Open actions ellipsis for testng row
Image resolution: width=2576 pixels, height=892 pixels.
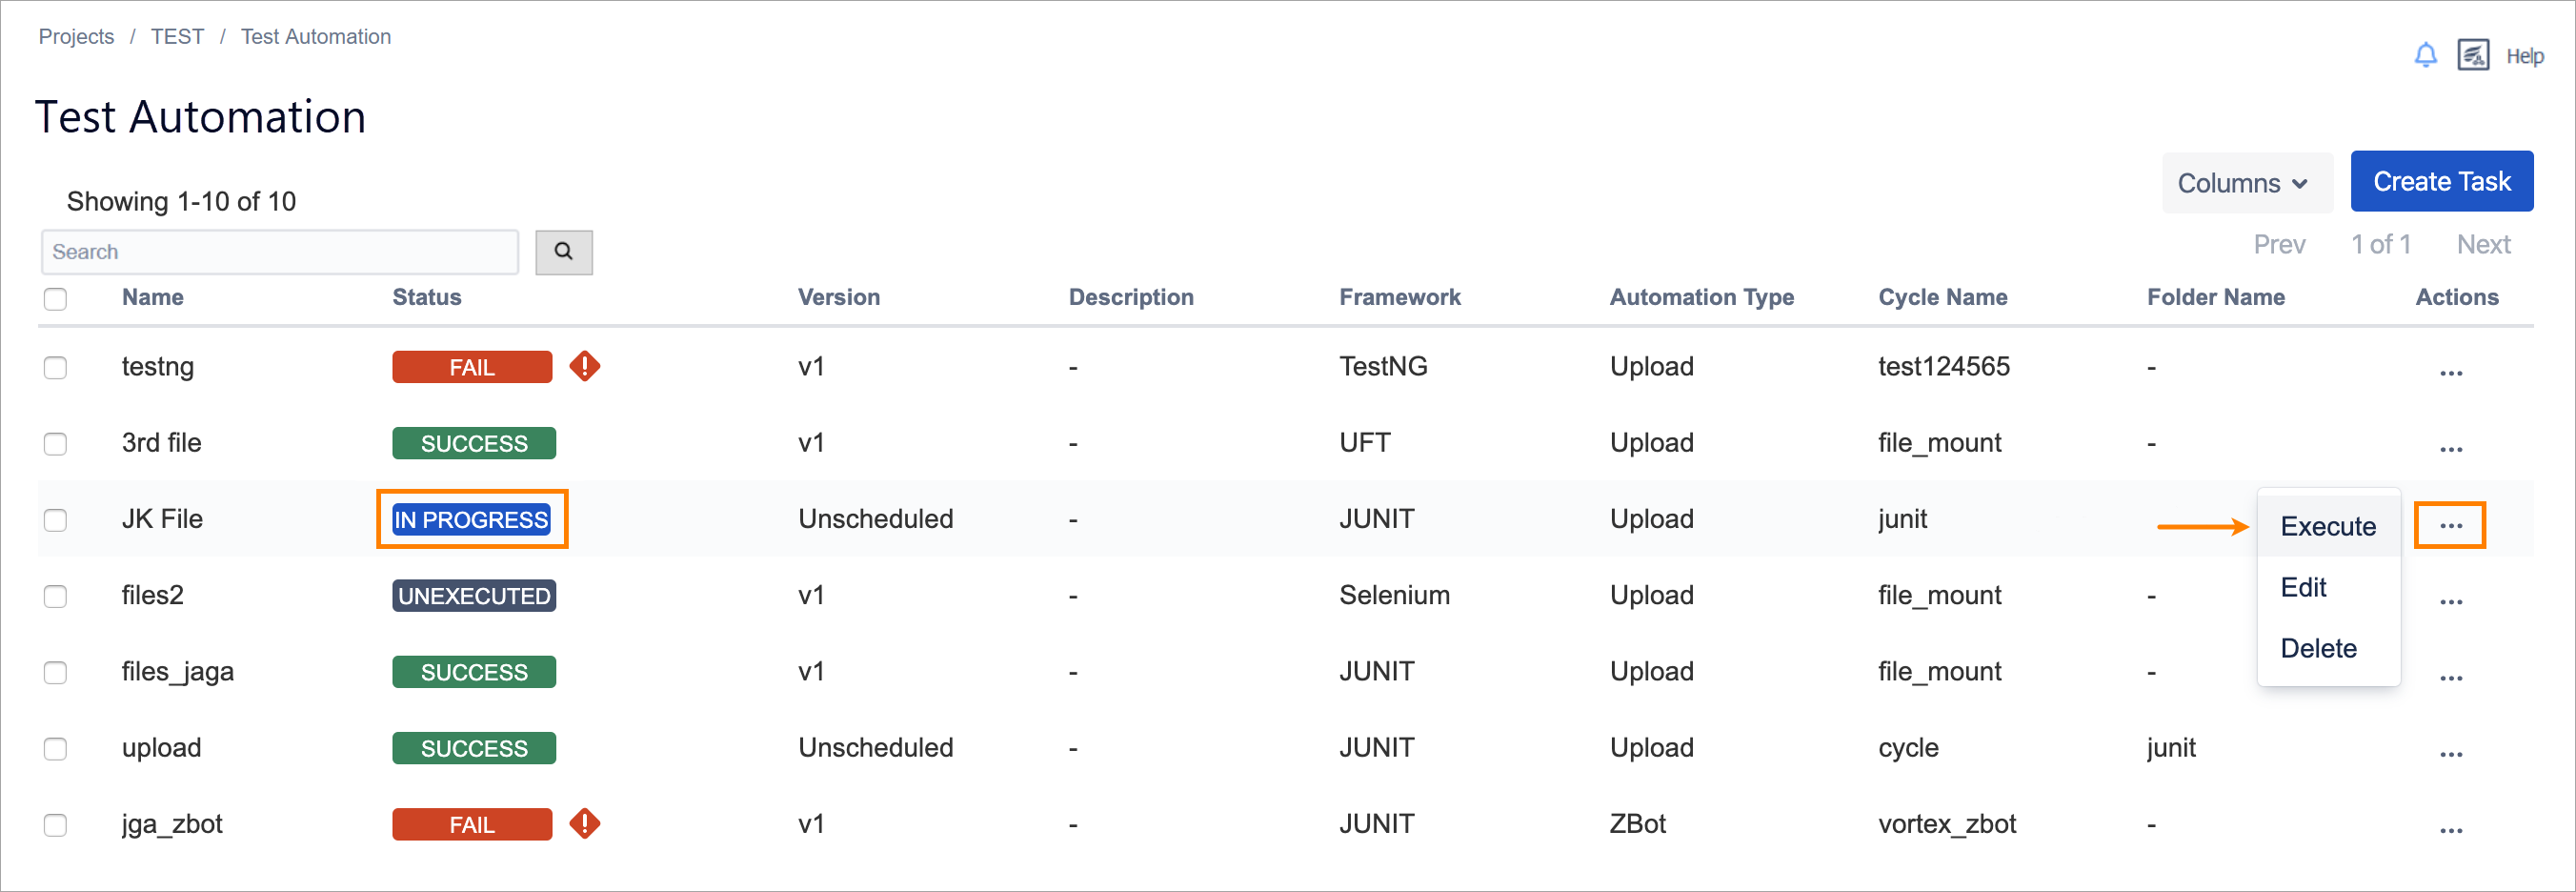click(x=2450, y=372)
